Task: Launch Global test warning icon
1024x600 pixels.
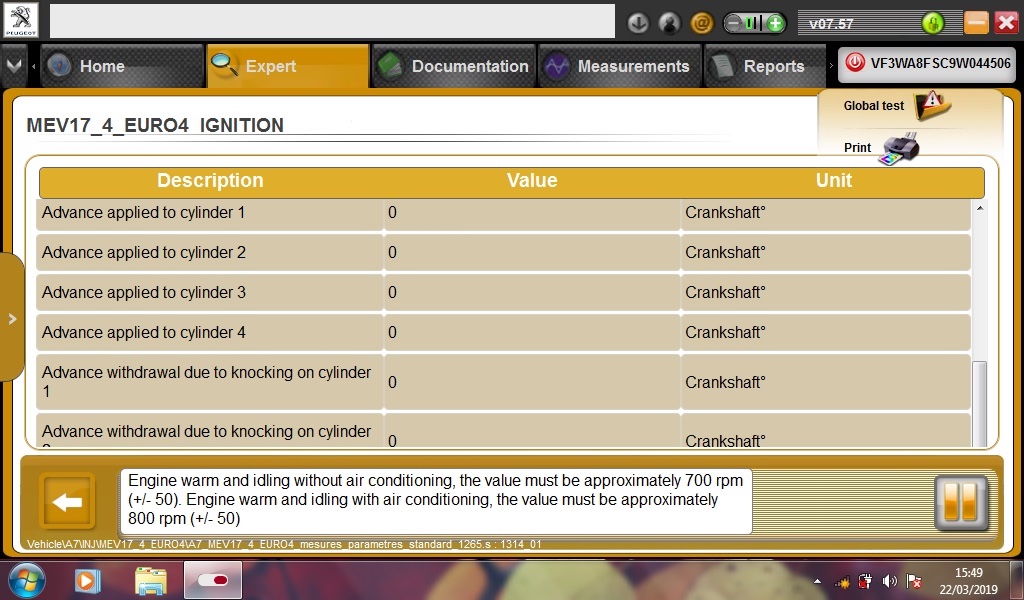Action: [932, 105]
